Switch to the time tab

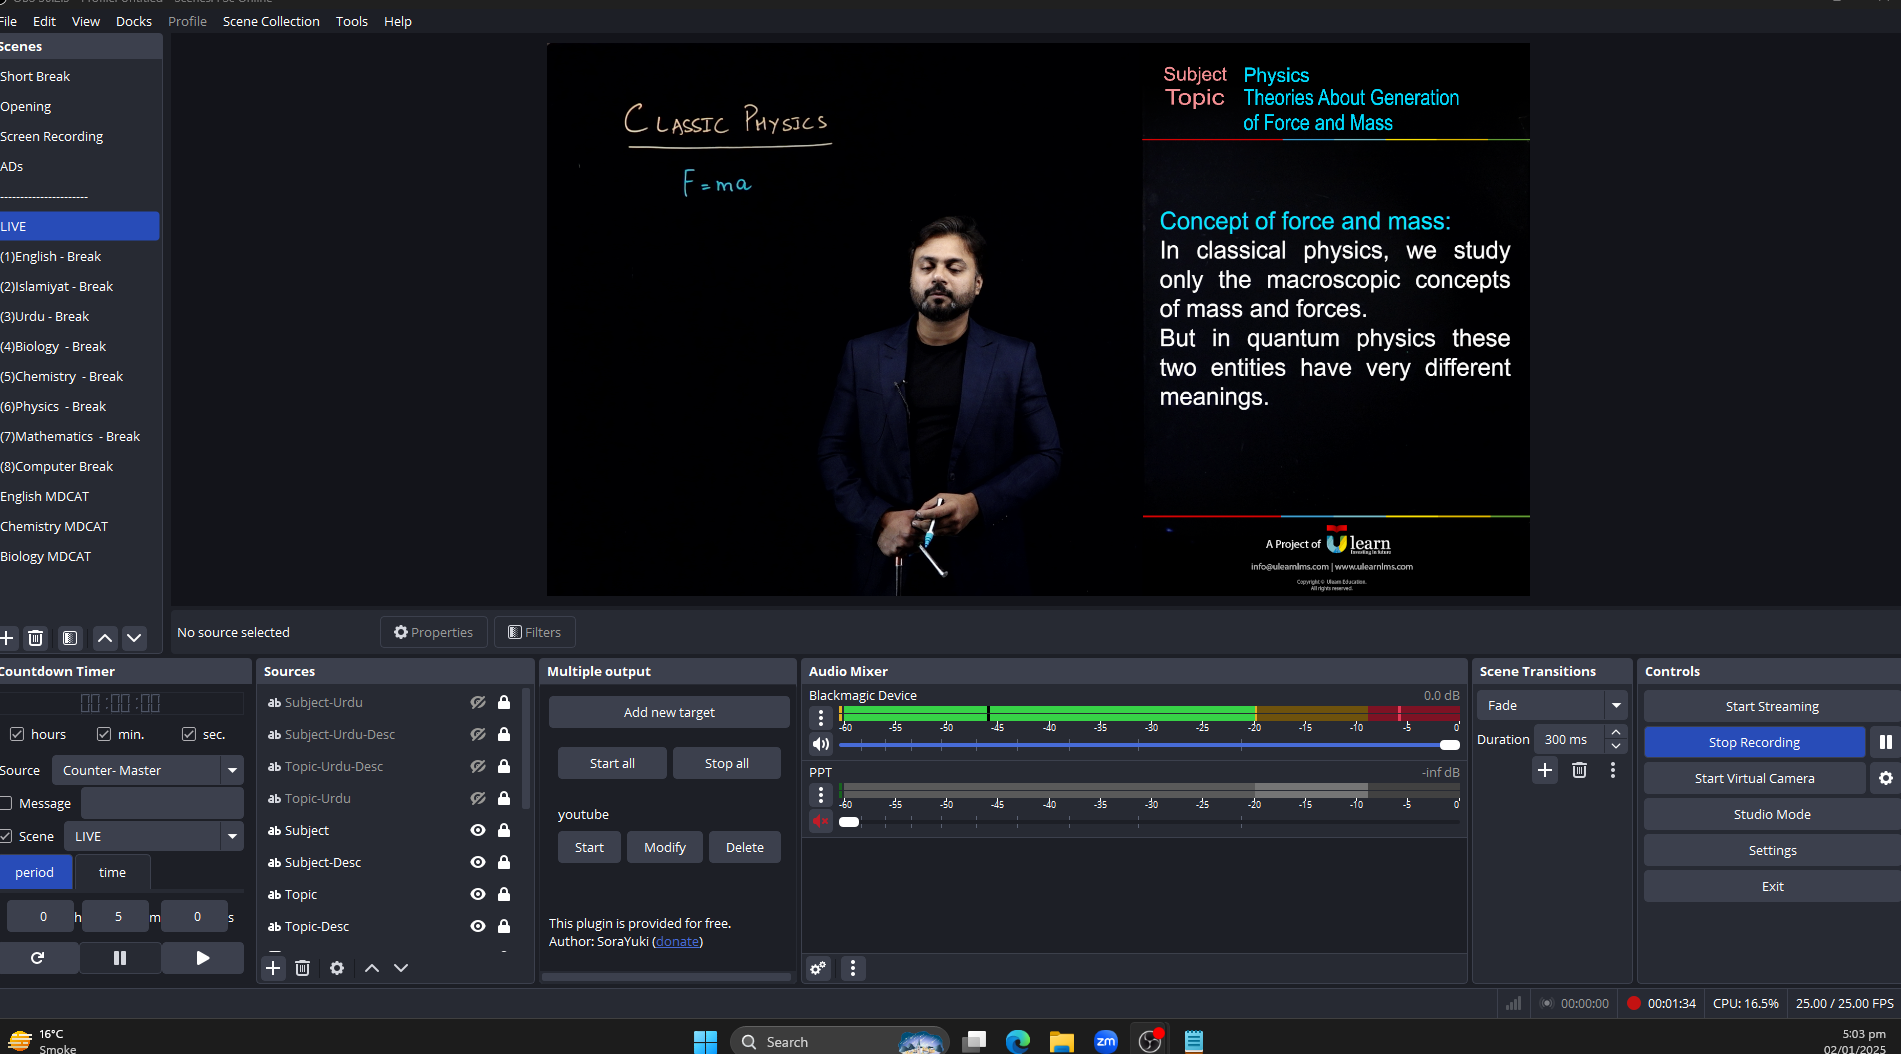point(112,872)
